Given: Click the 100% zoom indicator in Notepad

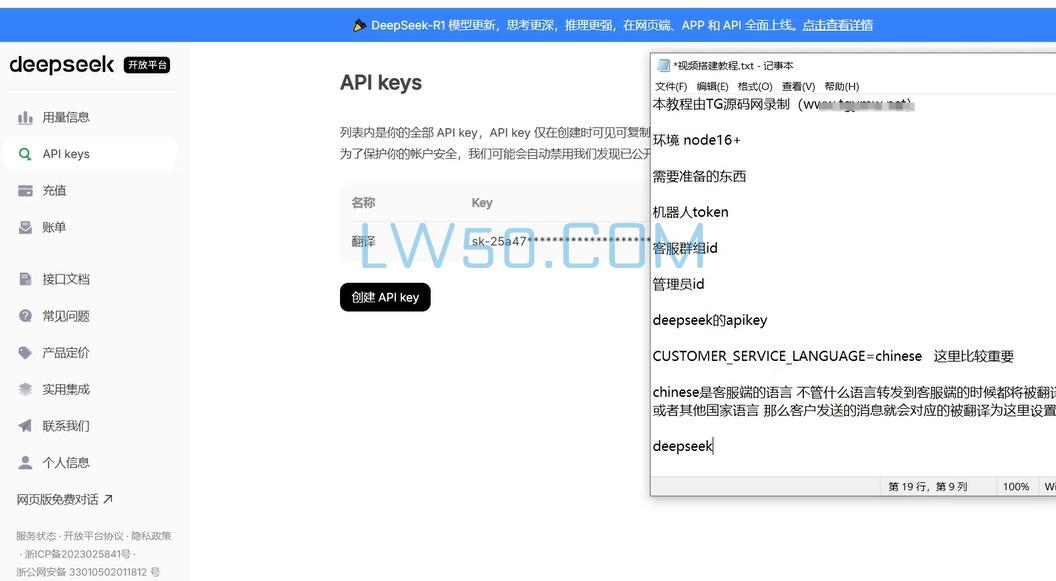Looking at the screenshot, I should pos(1016,486).
